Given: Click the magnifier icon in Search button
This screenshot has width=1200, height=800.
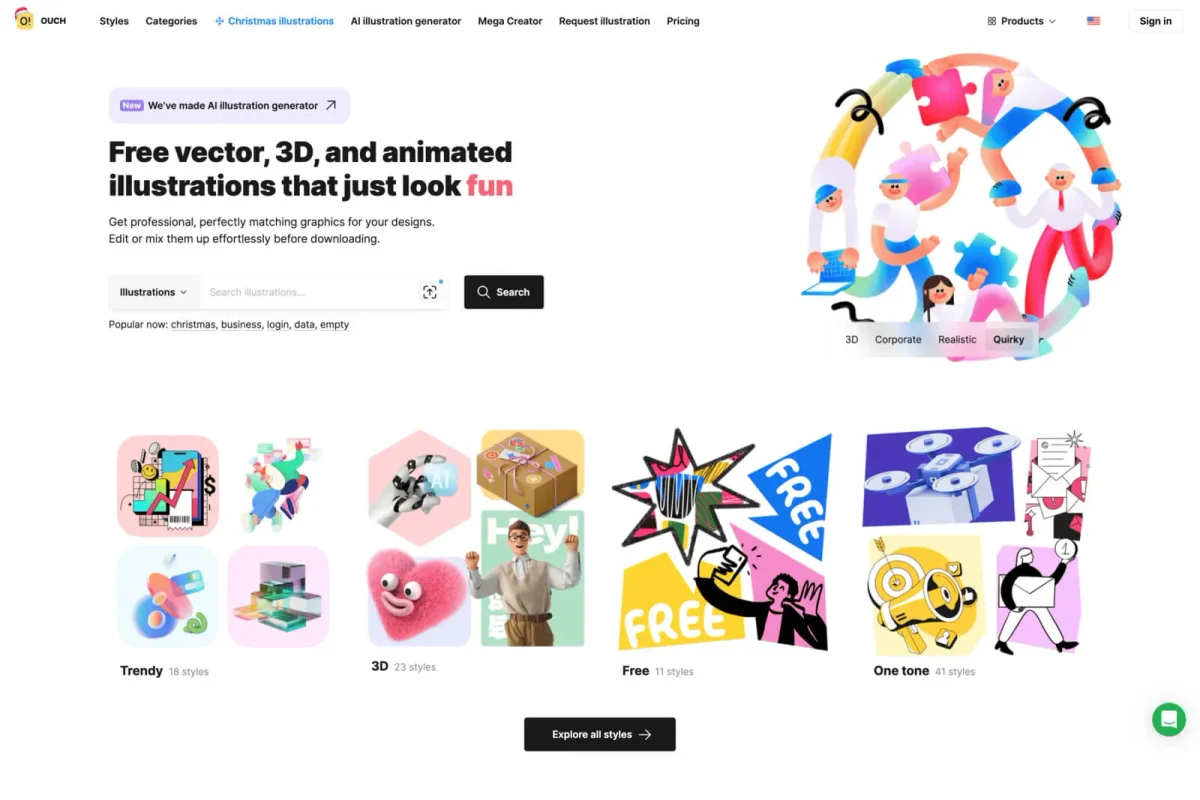Looking at the screenshot, I should (484, 292).
